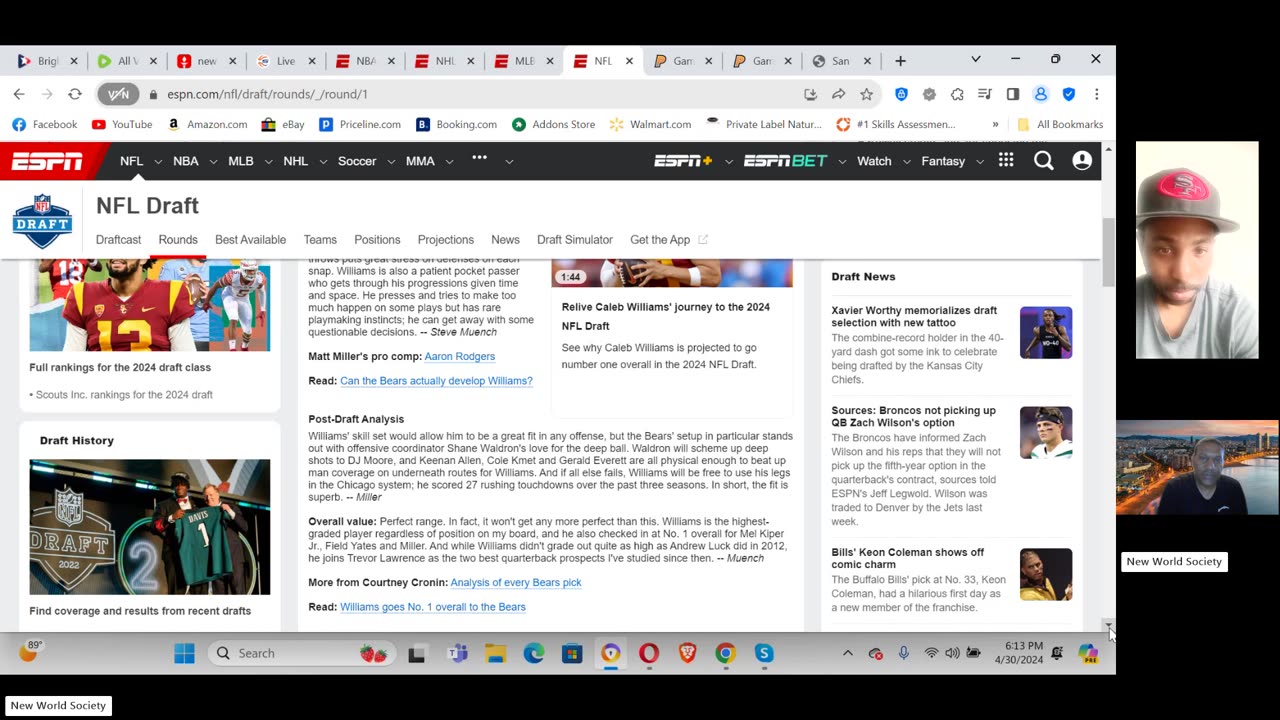Open Chrome's three-dot menu
The width and height of the screenshot is (1280, 720).
pos(1097,94)
